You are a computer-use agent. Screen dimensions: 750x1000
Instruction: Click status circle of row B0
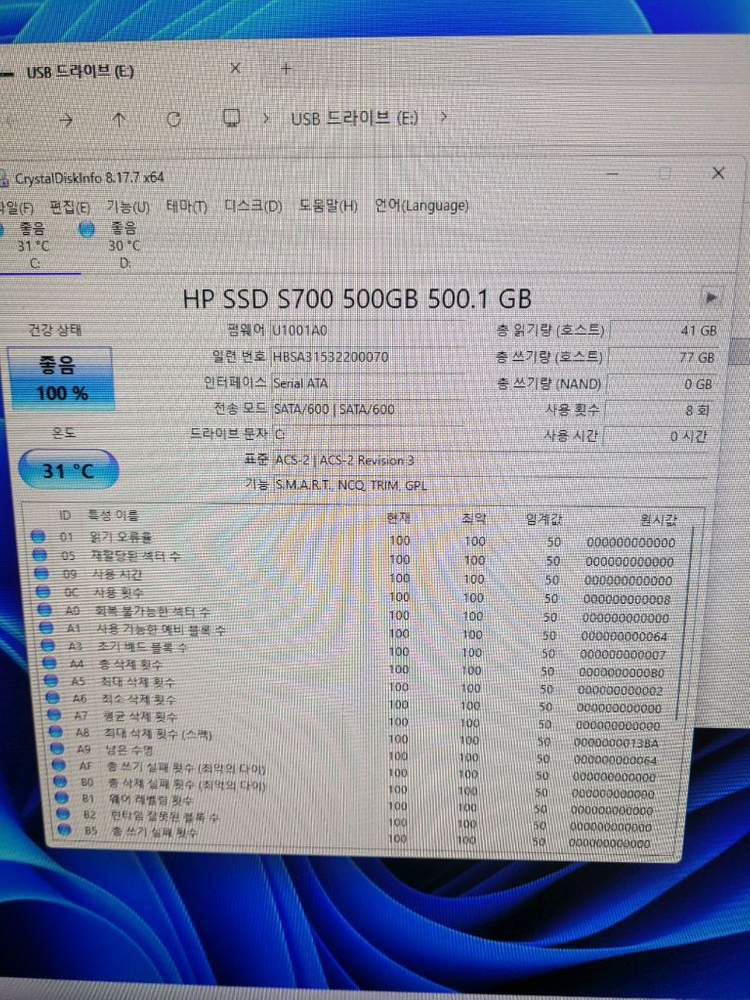60,781
